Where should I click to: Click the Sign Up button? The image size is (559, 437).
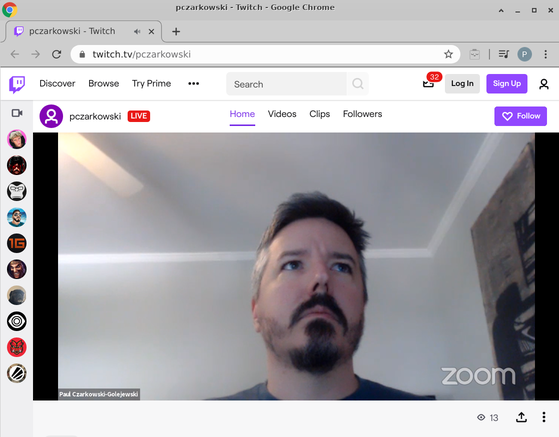(x=507, y=84)
